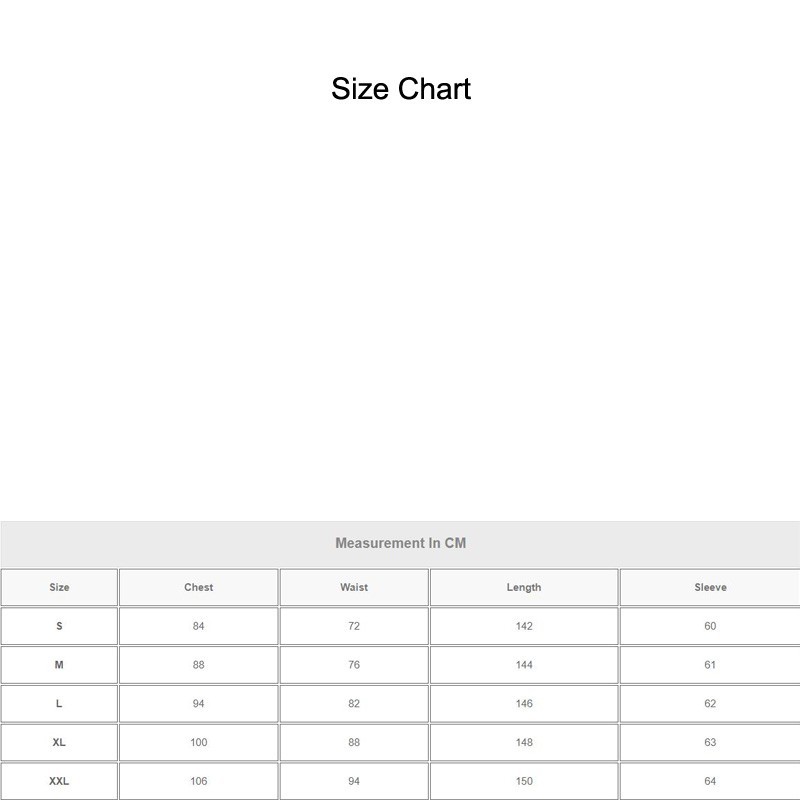This screenshot has height=800, width=800.
Task: Select the XXL size row label
Action: [59, 781]
